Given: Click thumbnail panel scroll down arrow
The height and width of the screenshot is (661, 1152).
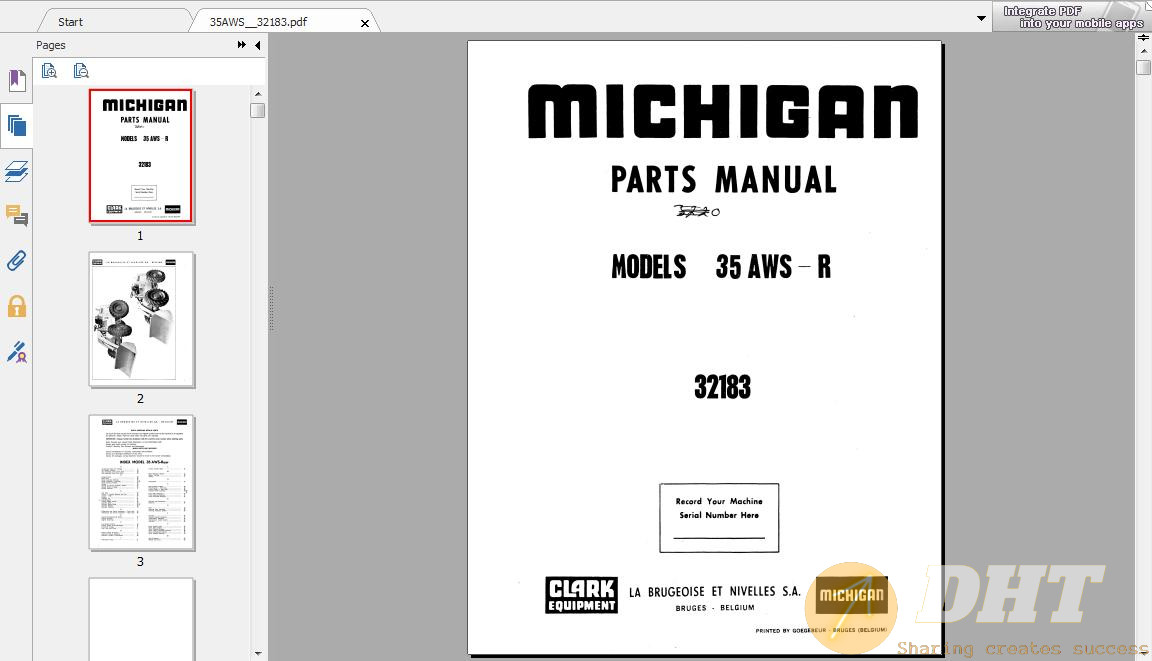Looking at the screenshot, I should [257, 652].
